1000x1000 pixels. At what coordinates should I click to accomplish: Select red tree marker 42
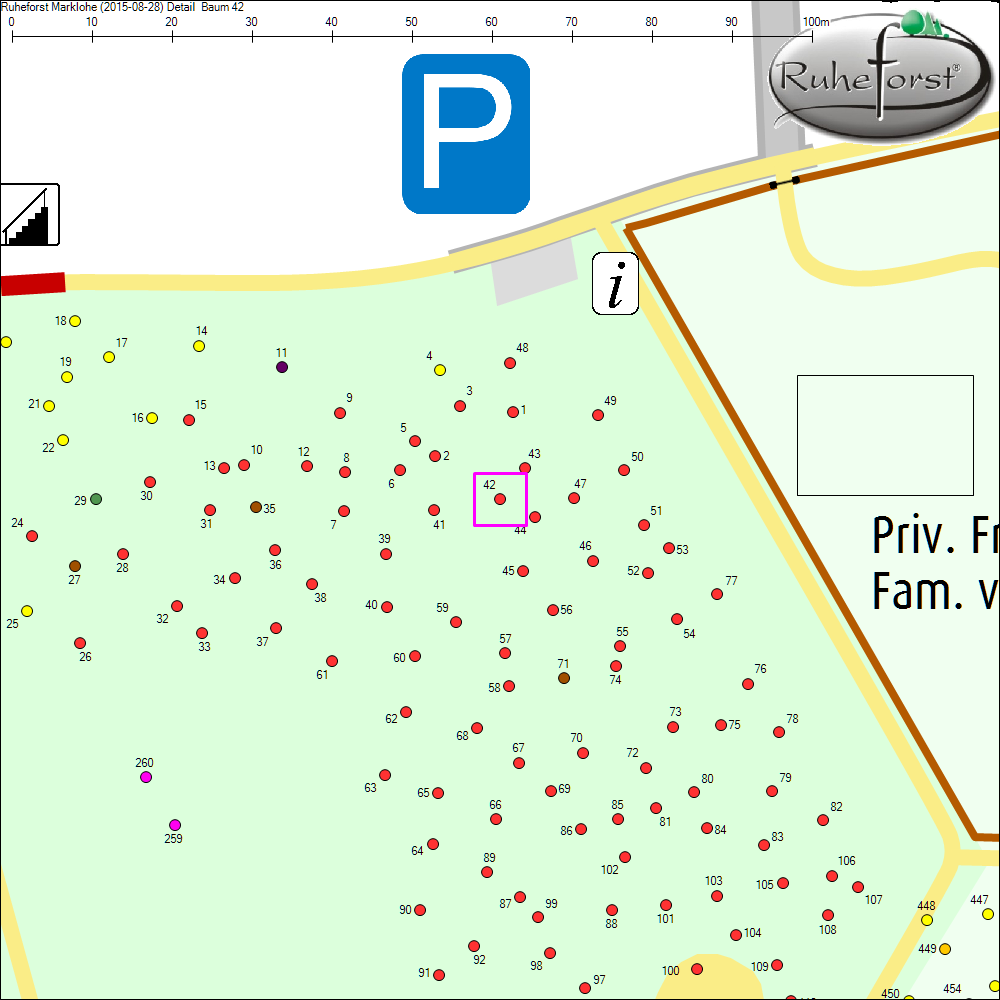coord(500,499)
